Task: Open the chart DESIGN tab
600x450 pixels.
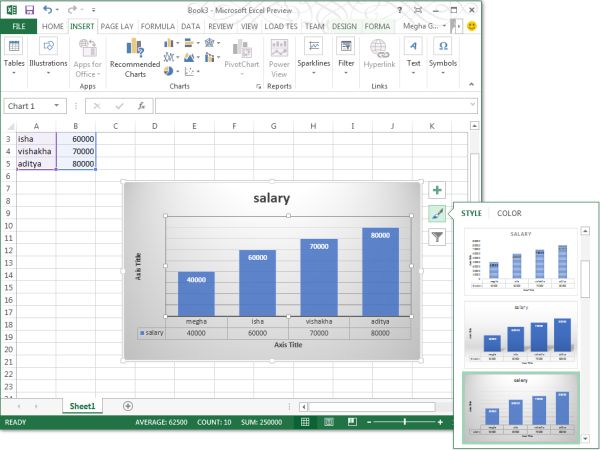Action: coord(344,26)
